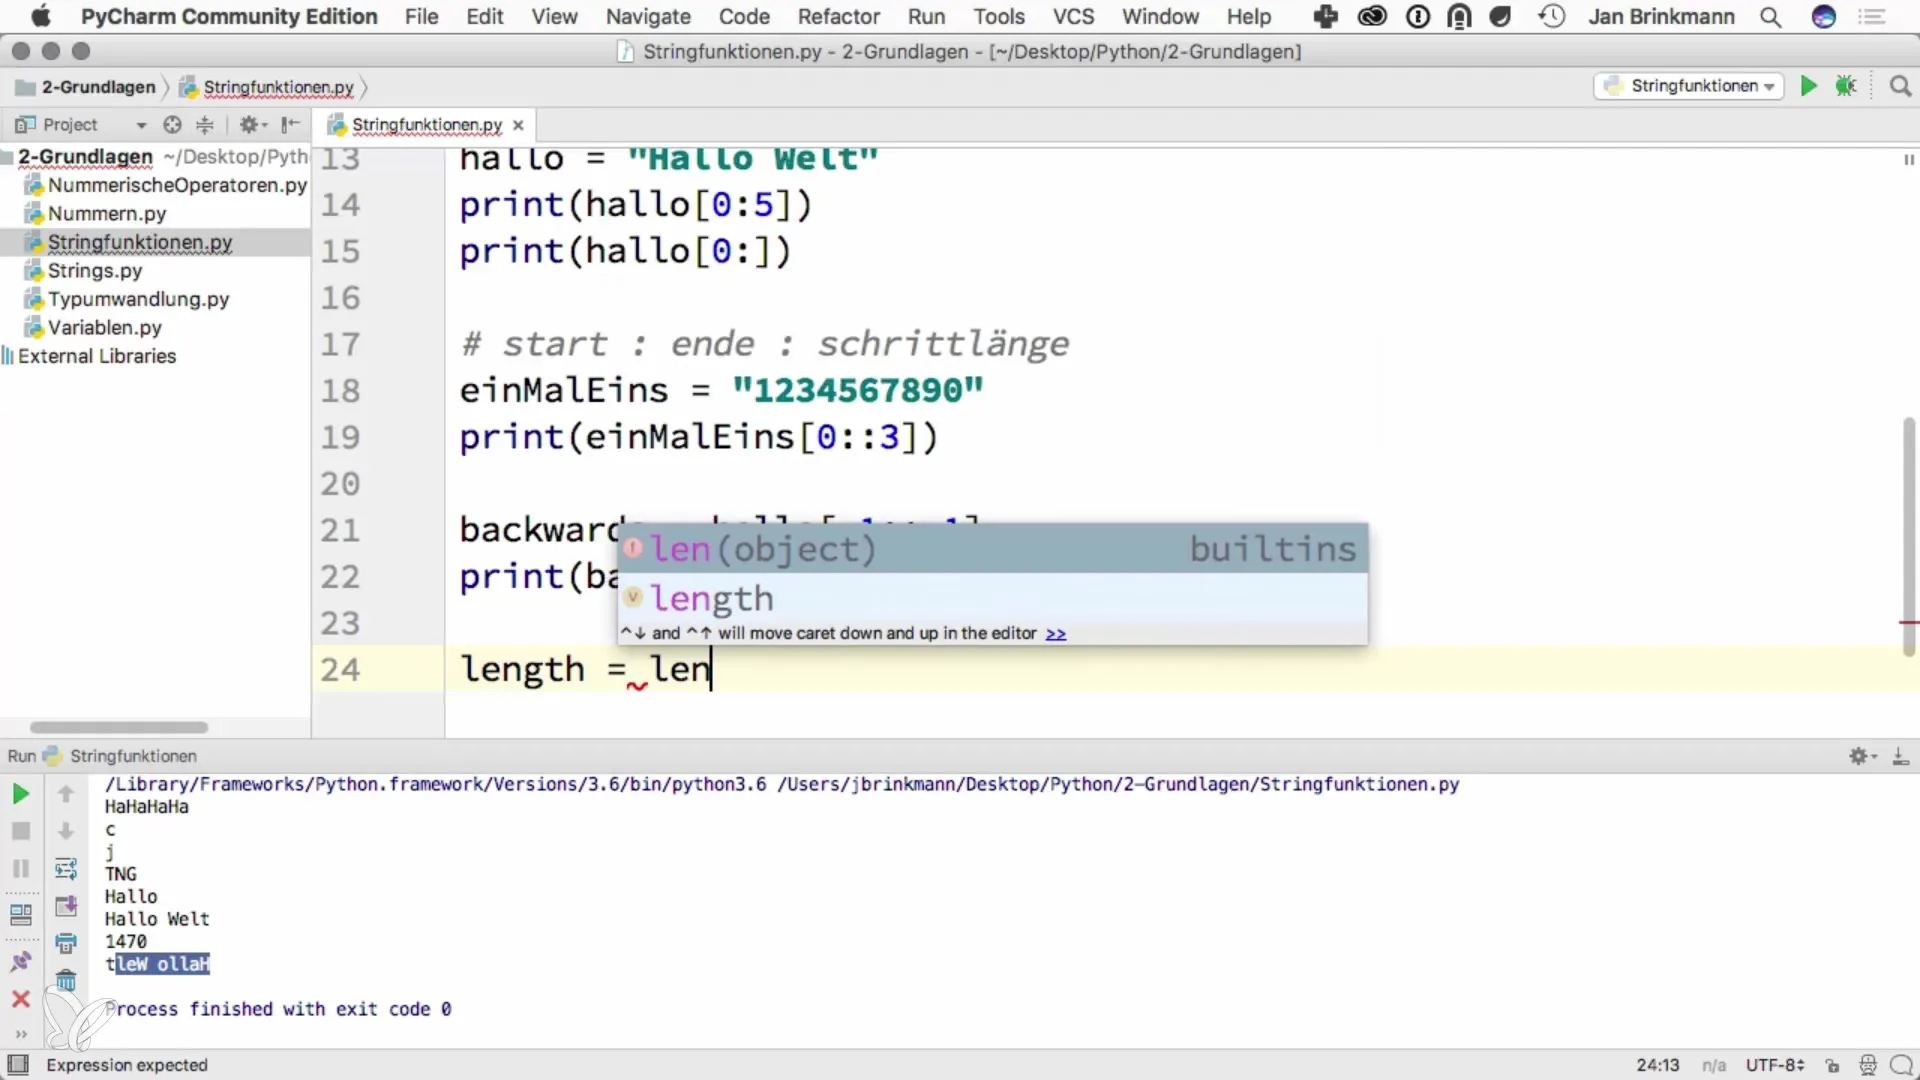This screenshot has height=1080, width=1920.
Task: Open Search Everywhere magnifier in PyCharm toolbar
Action: coord(1900,86)
